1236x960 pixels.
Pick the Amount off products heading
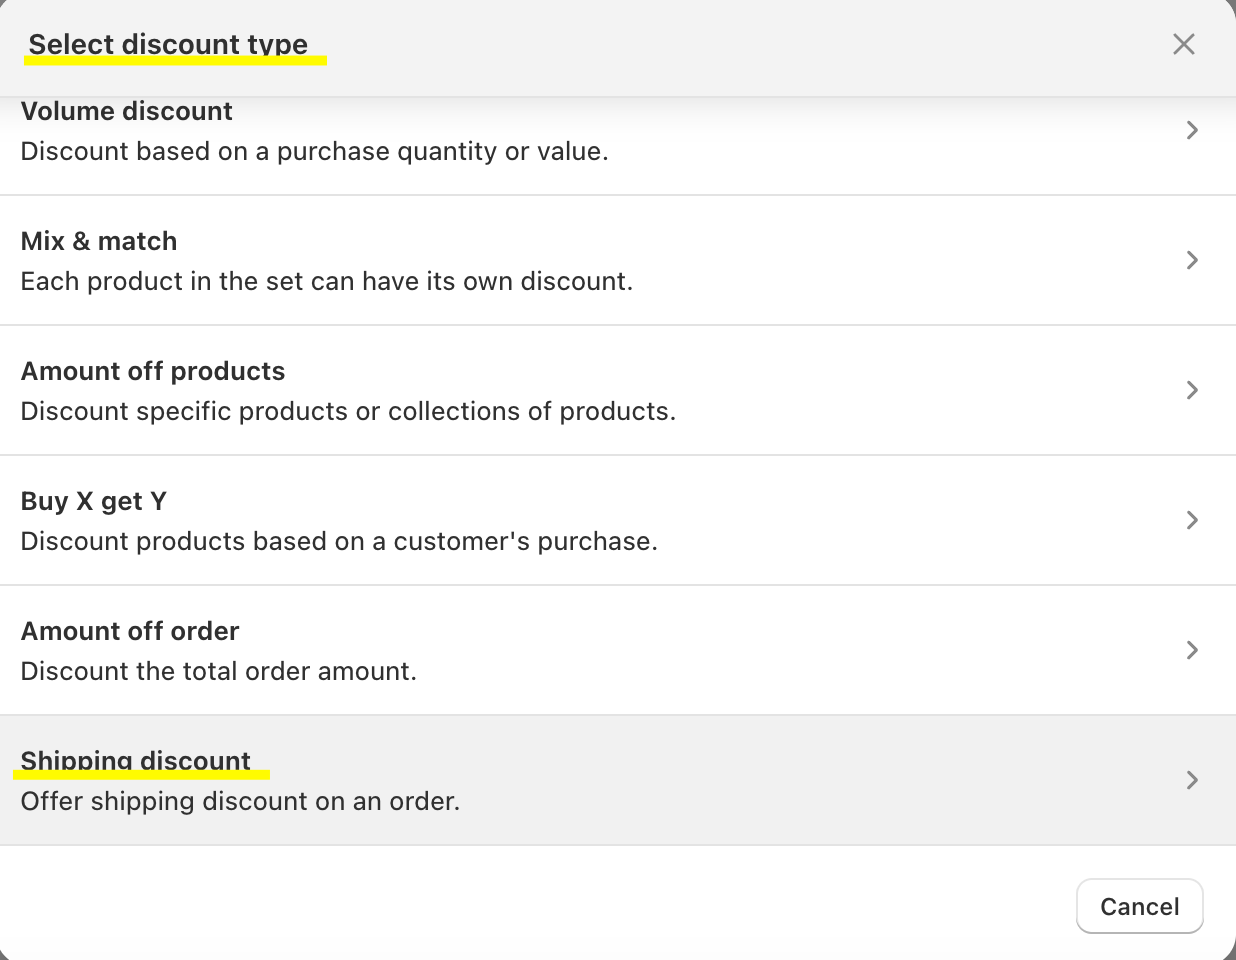coord(153,371)
